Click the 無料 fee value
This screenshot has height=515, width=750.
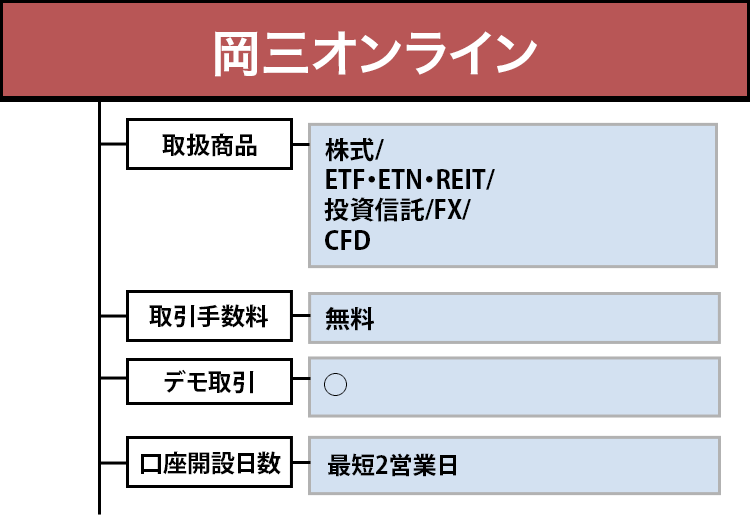350,320
